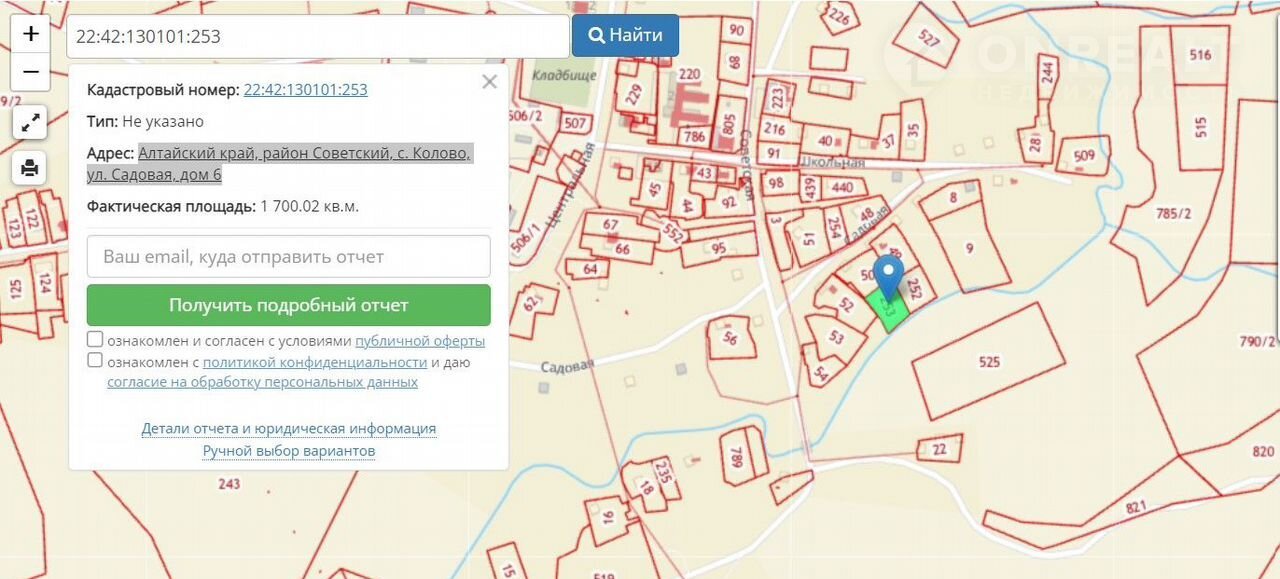This screenshot has width=1280, height=579.
Task: Toggle fullscreen map view
Action: point(31,124)
